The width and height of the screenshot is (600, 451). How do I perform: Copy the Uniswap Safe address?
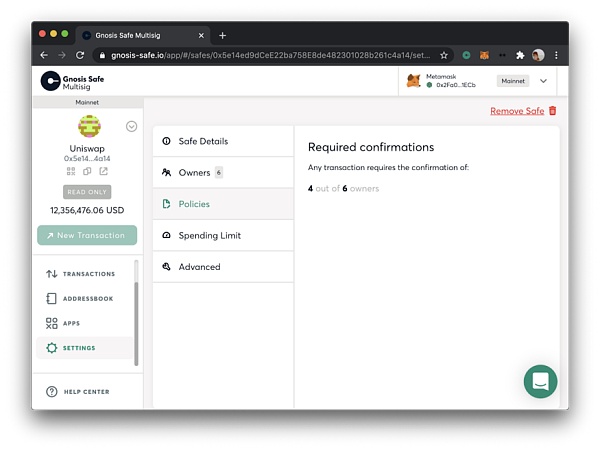tap(88, 172)
